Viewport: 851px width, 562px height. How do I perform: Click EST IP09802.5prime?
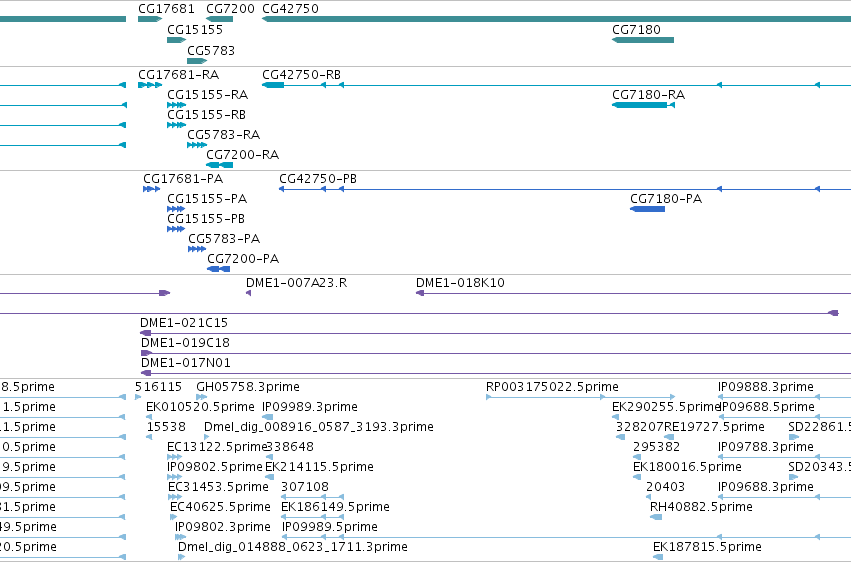click(174, 477)
